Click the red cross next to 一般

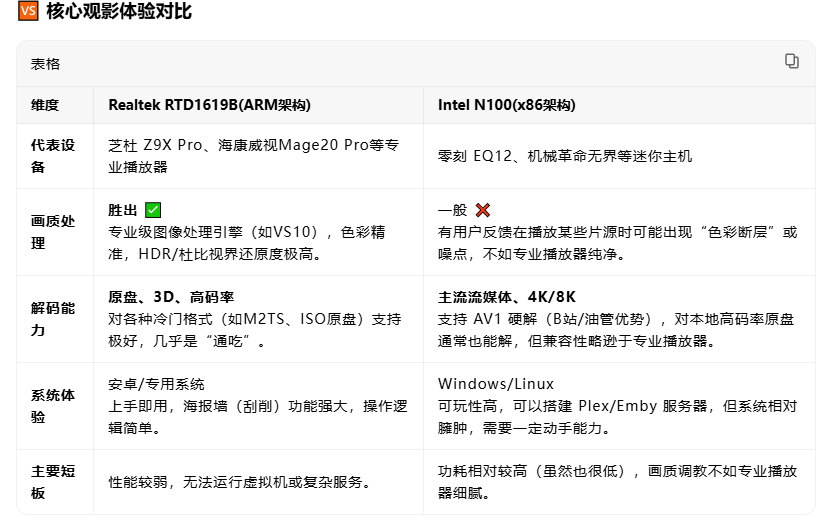(483, 210)
